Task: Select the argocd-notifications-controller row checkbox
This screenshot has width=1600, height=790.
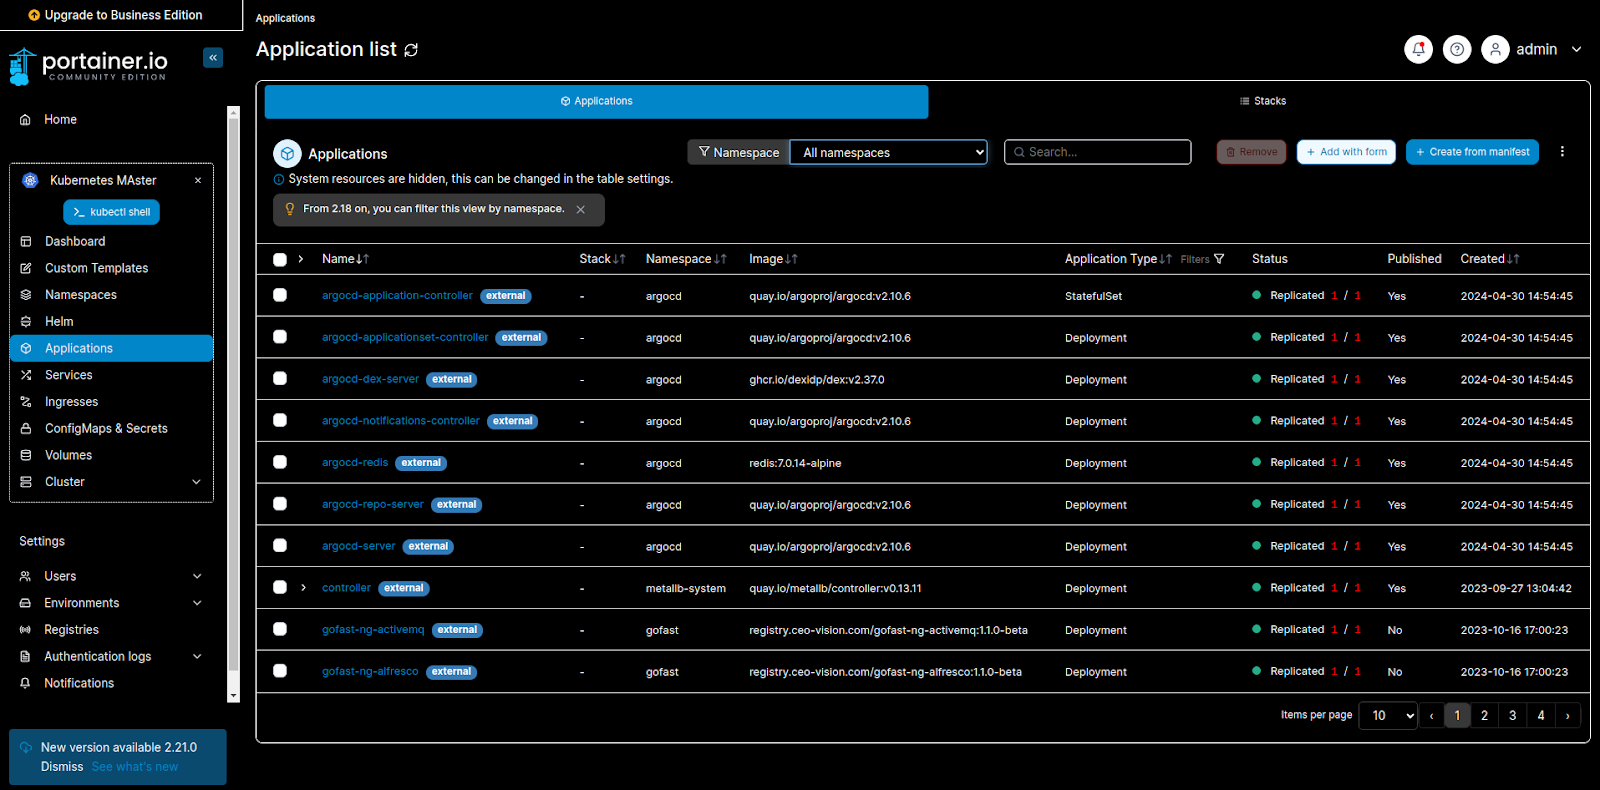Action: click(280, 421)
